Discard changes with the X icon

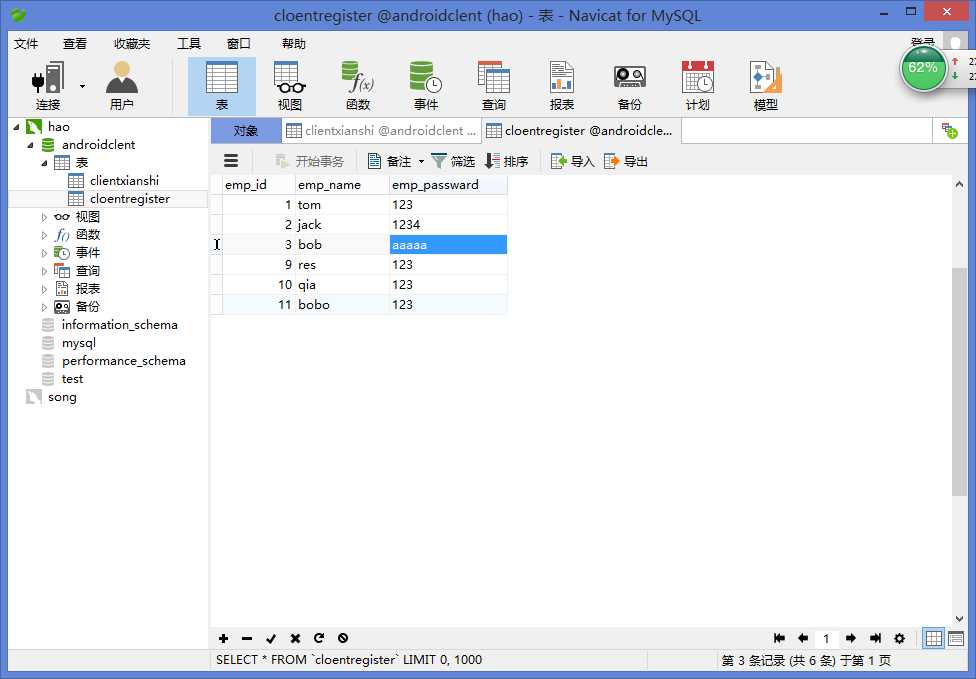point(295,638)
